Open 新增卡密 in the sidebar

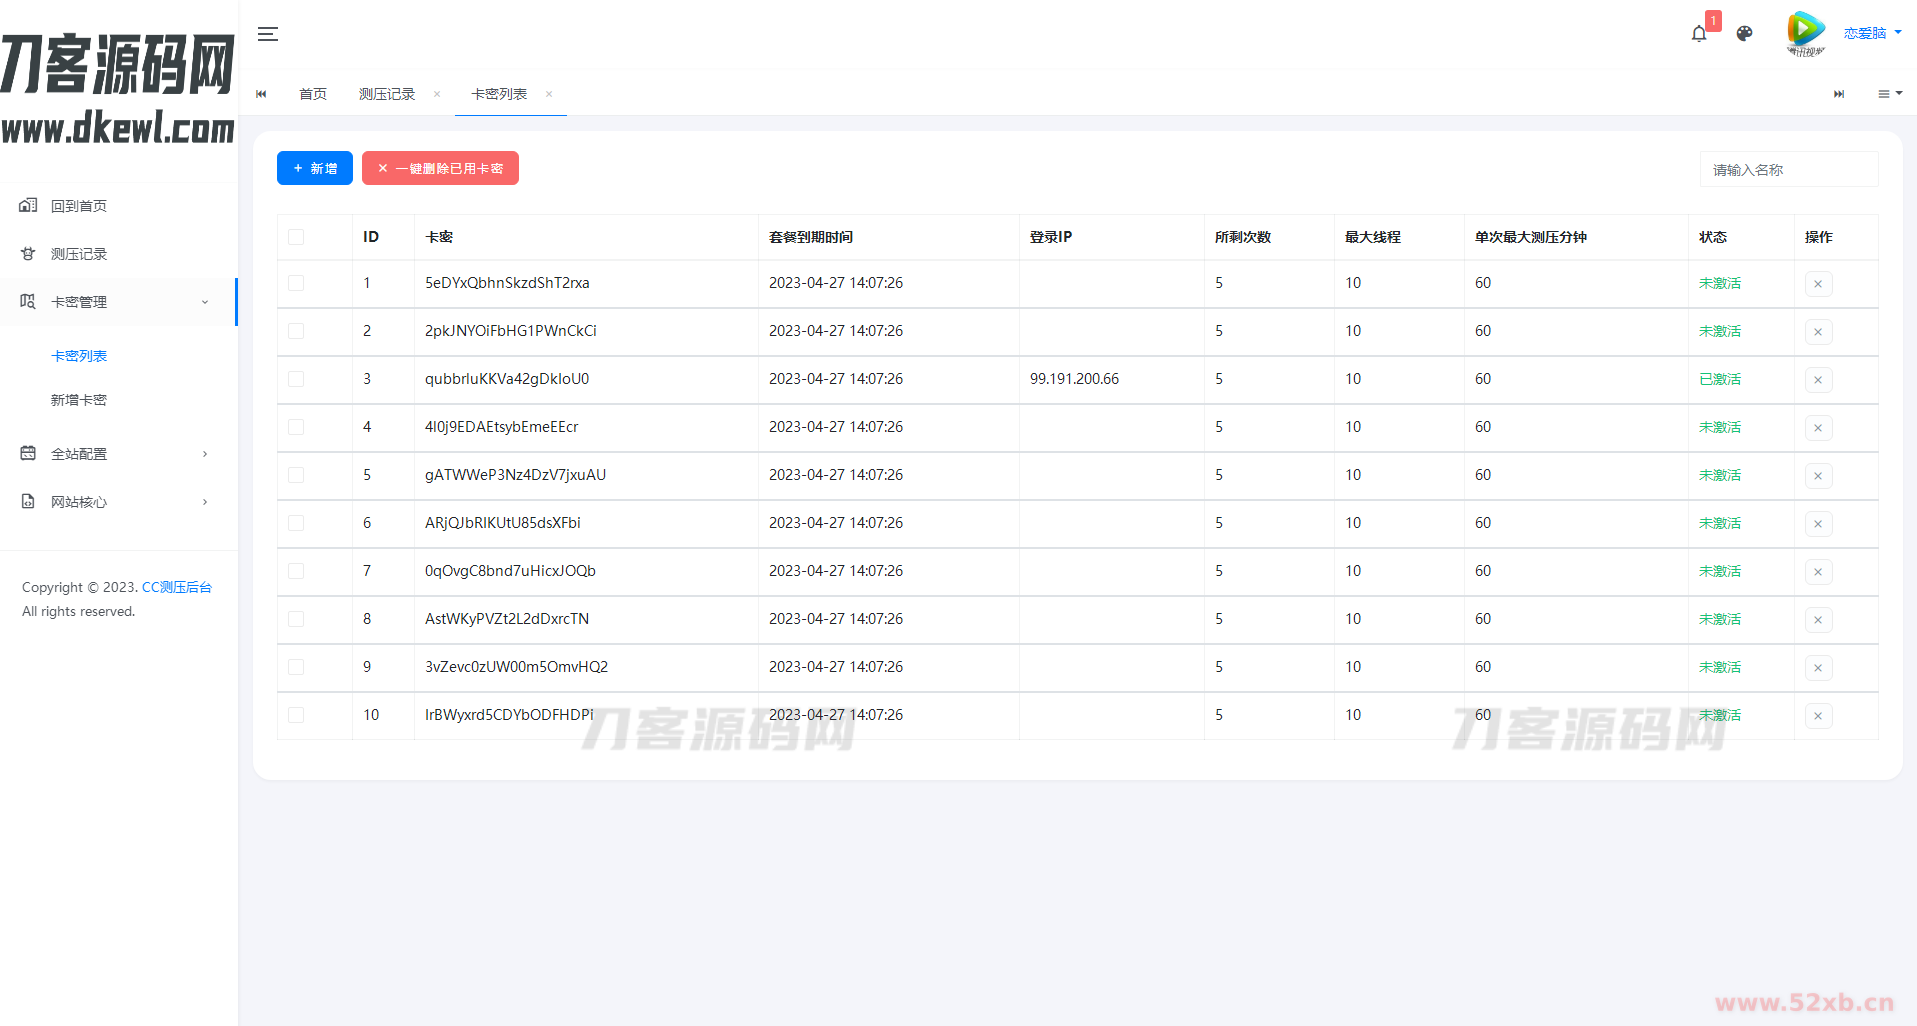tap(79, 400)
